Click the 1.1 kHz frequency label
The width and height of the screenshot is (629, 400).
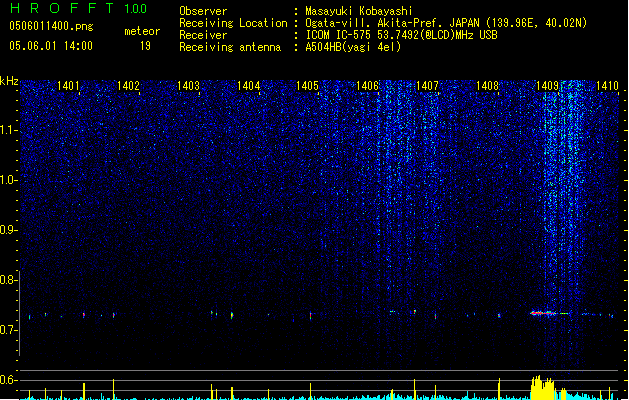(8, 131)
